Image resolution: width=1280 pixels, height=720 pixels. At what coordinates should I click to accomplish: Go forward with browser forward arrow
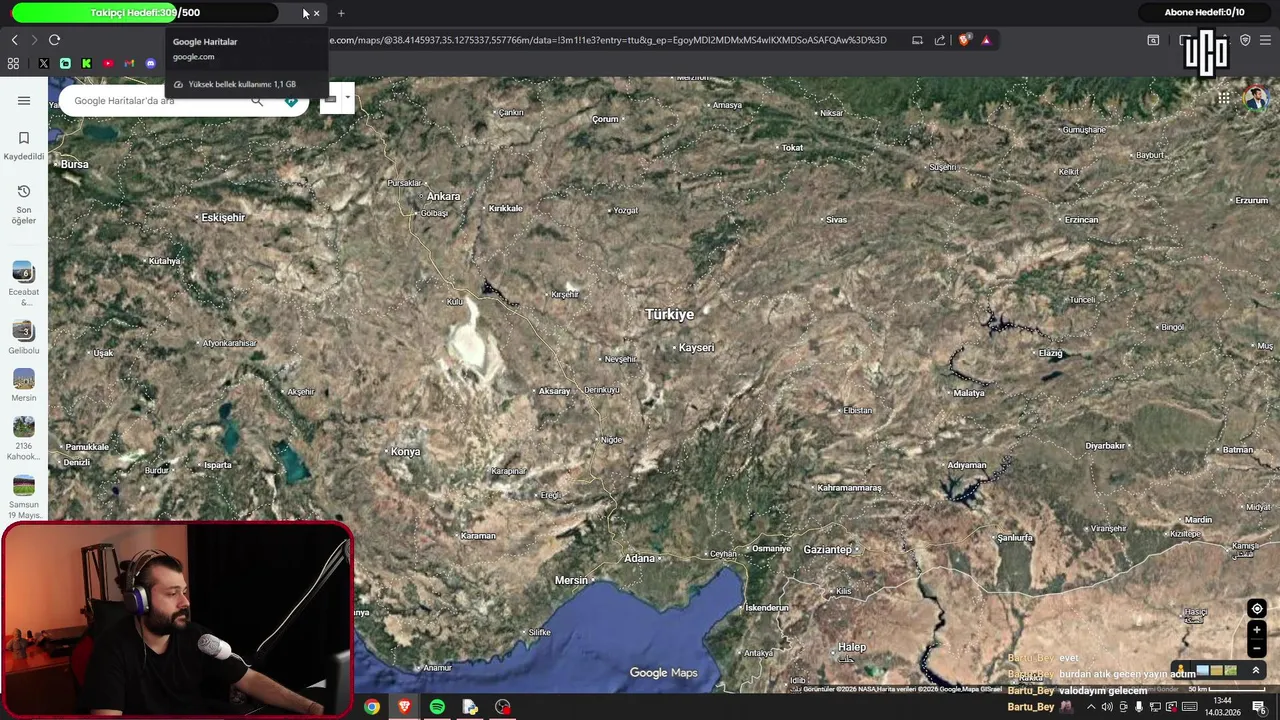coord(34,40)
